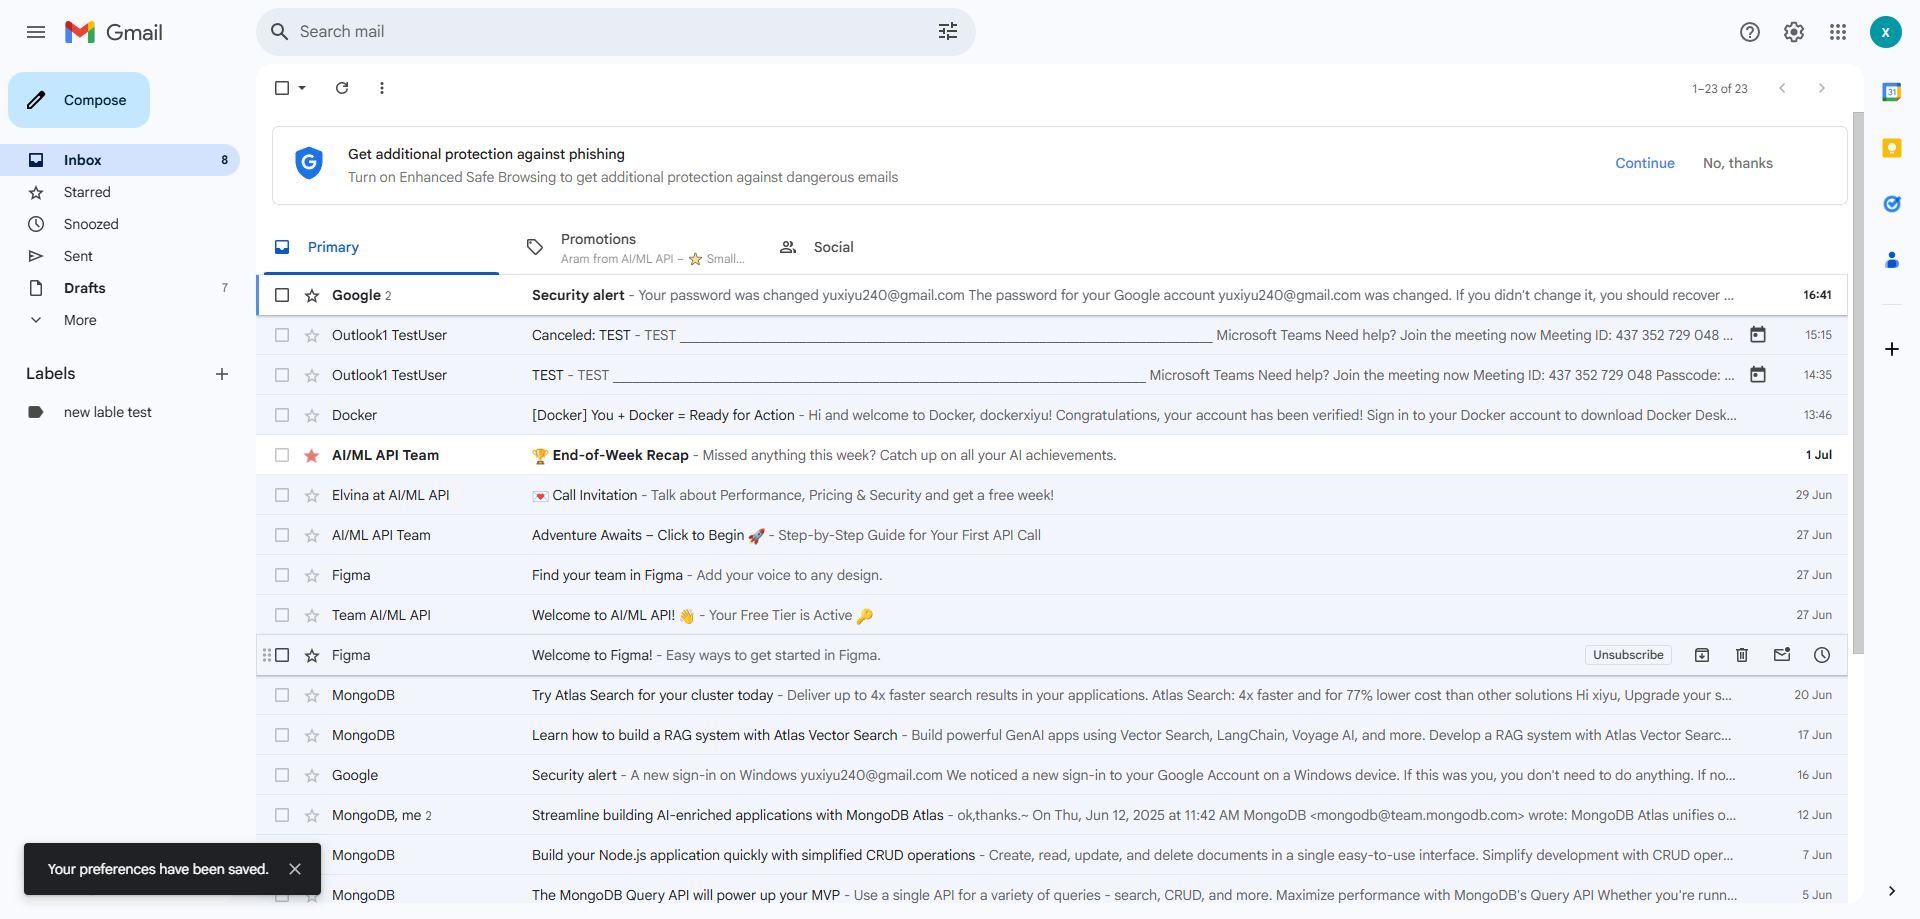
Task: Open the Welcome to AI/ML API email
Action: (1052, 615)
